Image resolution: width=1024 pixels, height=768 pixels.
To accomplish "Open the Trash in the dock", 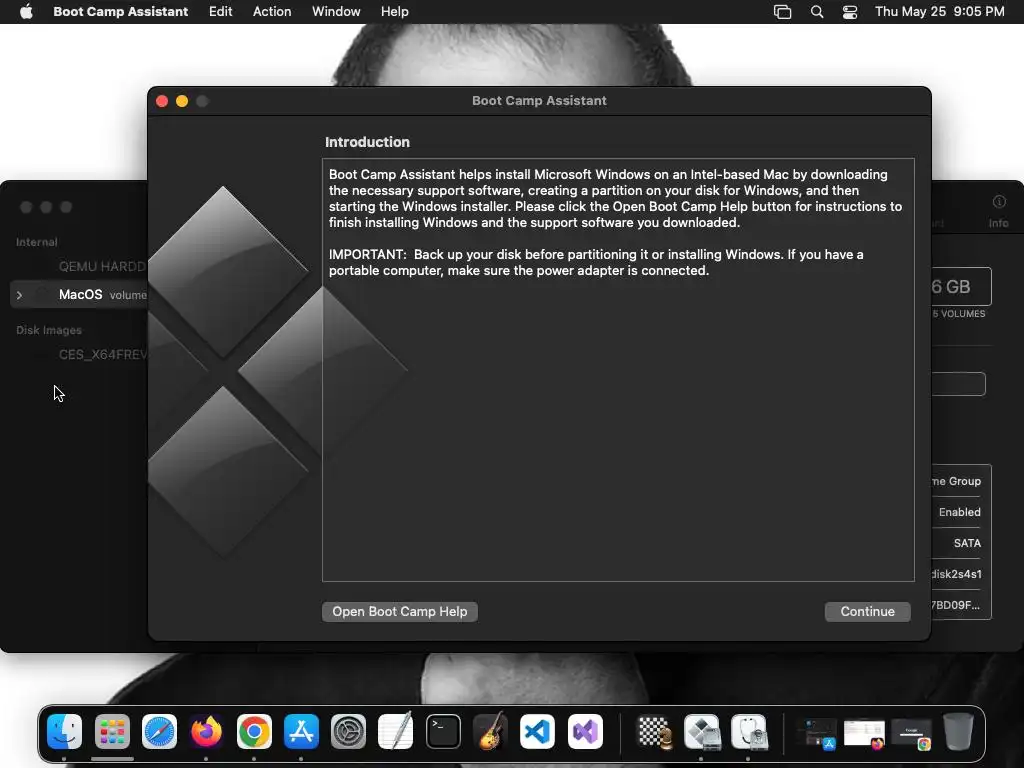I will coord(958,731).
